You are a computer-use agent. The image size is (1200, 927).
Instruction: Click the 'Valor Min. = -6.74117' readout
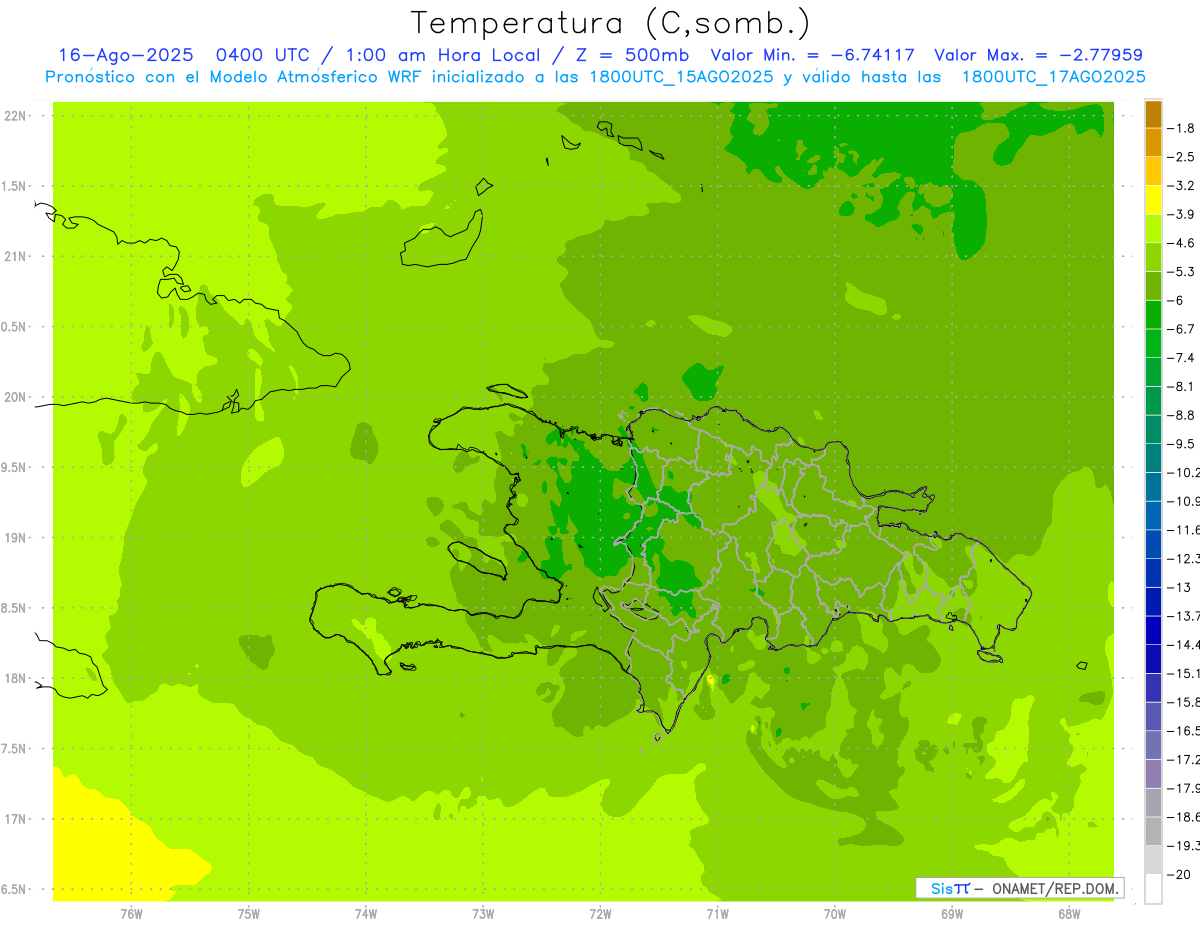click(812, 55)
